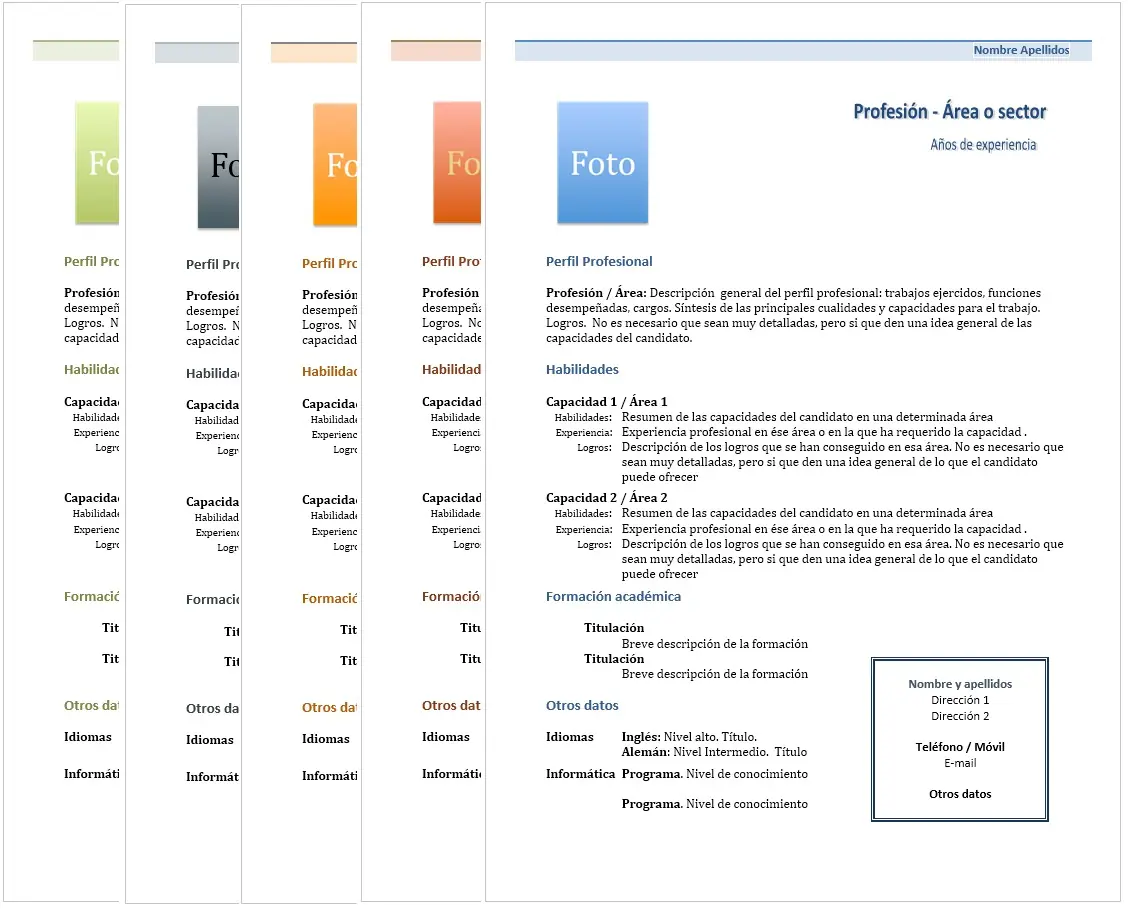The height and width of the screenshot is (912, 1128).
Task: Click the blue 'Otros datos' section heading
Action: (x=582, y=706)
